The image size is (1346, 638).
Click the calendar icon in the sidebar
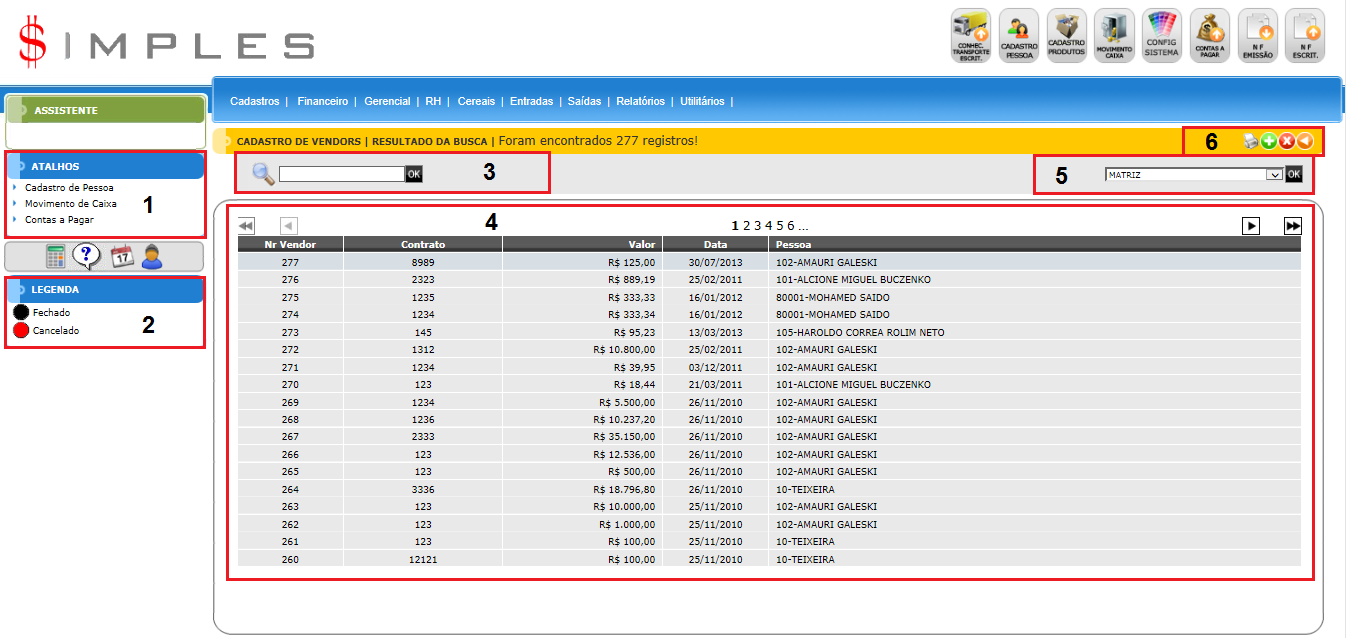point(121,257)
